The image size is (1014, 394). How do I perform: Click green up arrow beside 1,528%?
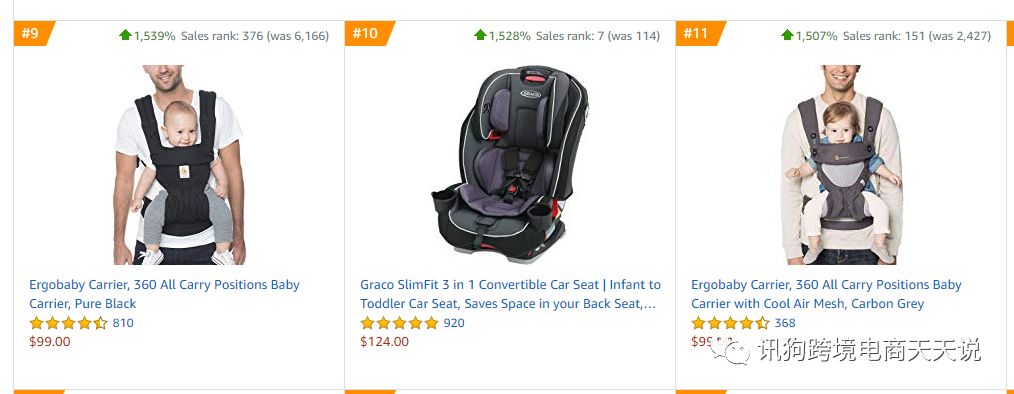click(x=480, y=35)
